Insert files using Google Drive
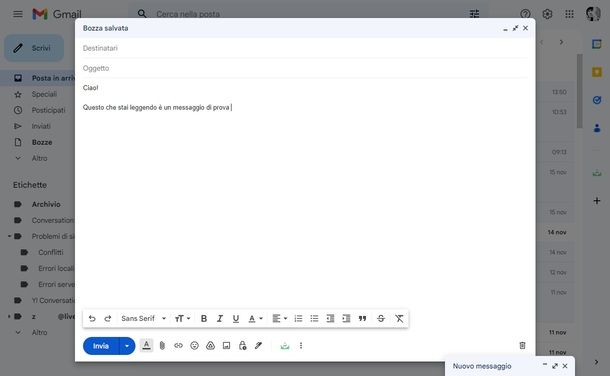 [210, 346]
